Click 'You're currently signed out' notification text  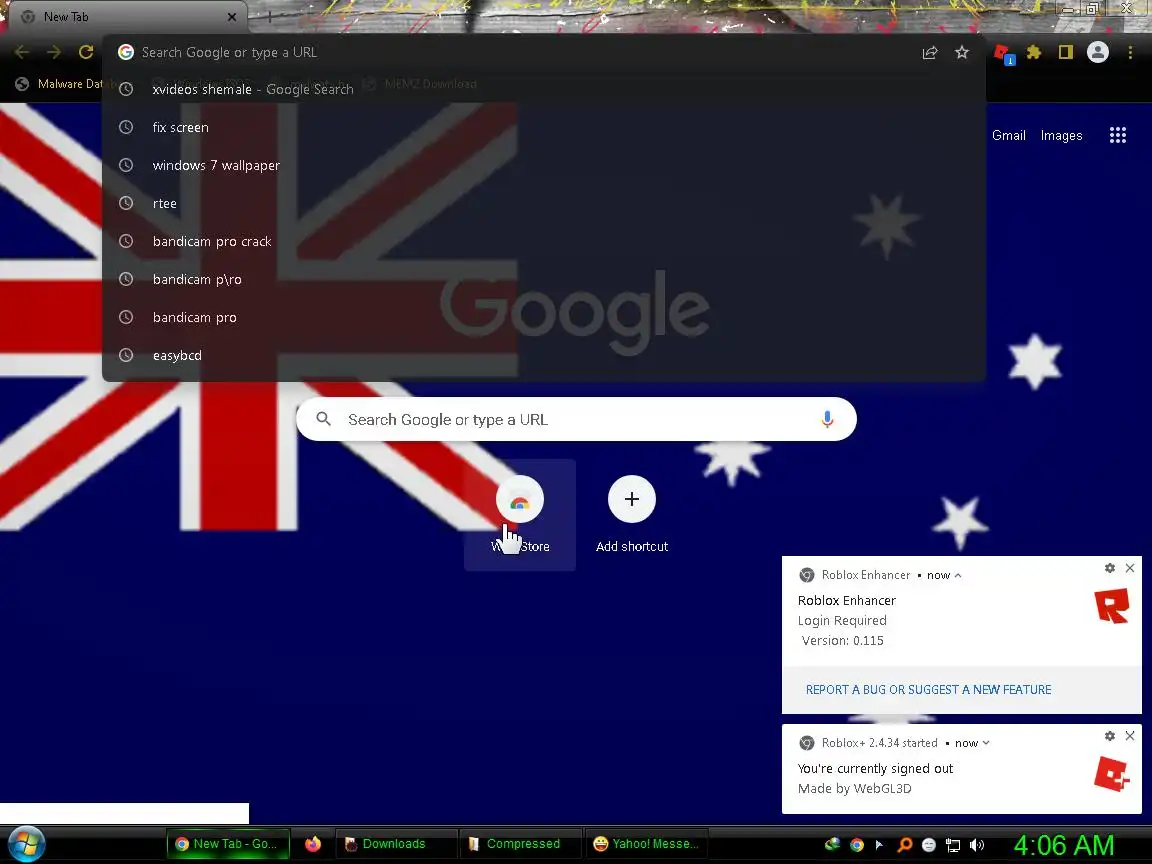coord(875,768)
